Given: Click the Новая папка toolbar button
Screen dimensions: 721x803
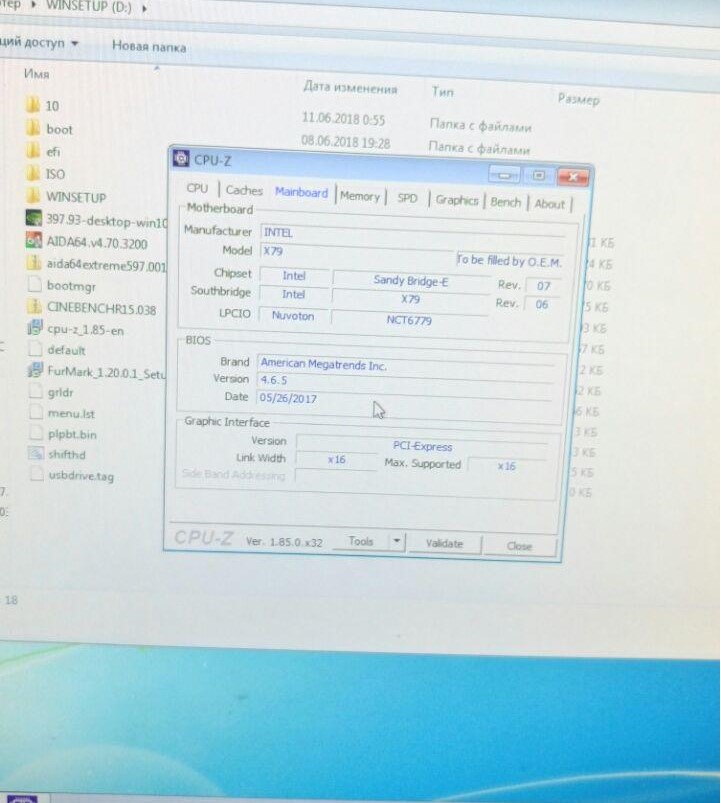Looking at the screenshot, I should point(149,47).
